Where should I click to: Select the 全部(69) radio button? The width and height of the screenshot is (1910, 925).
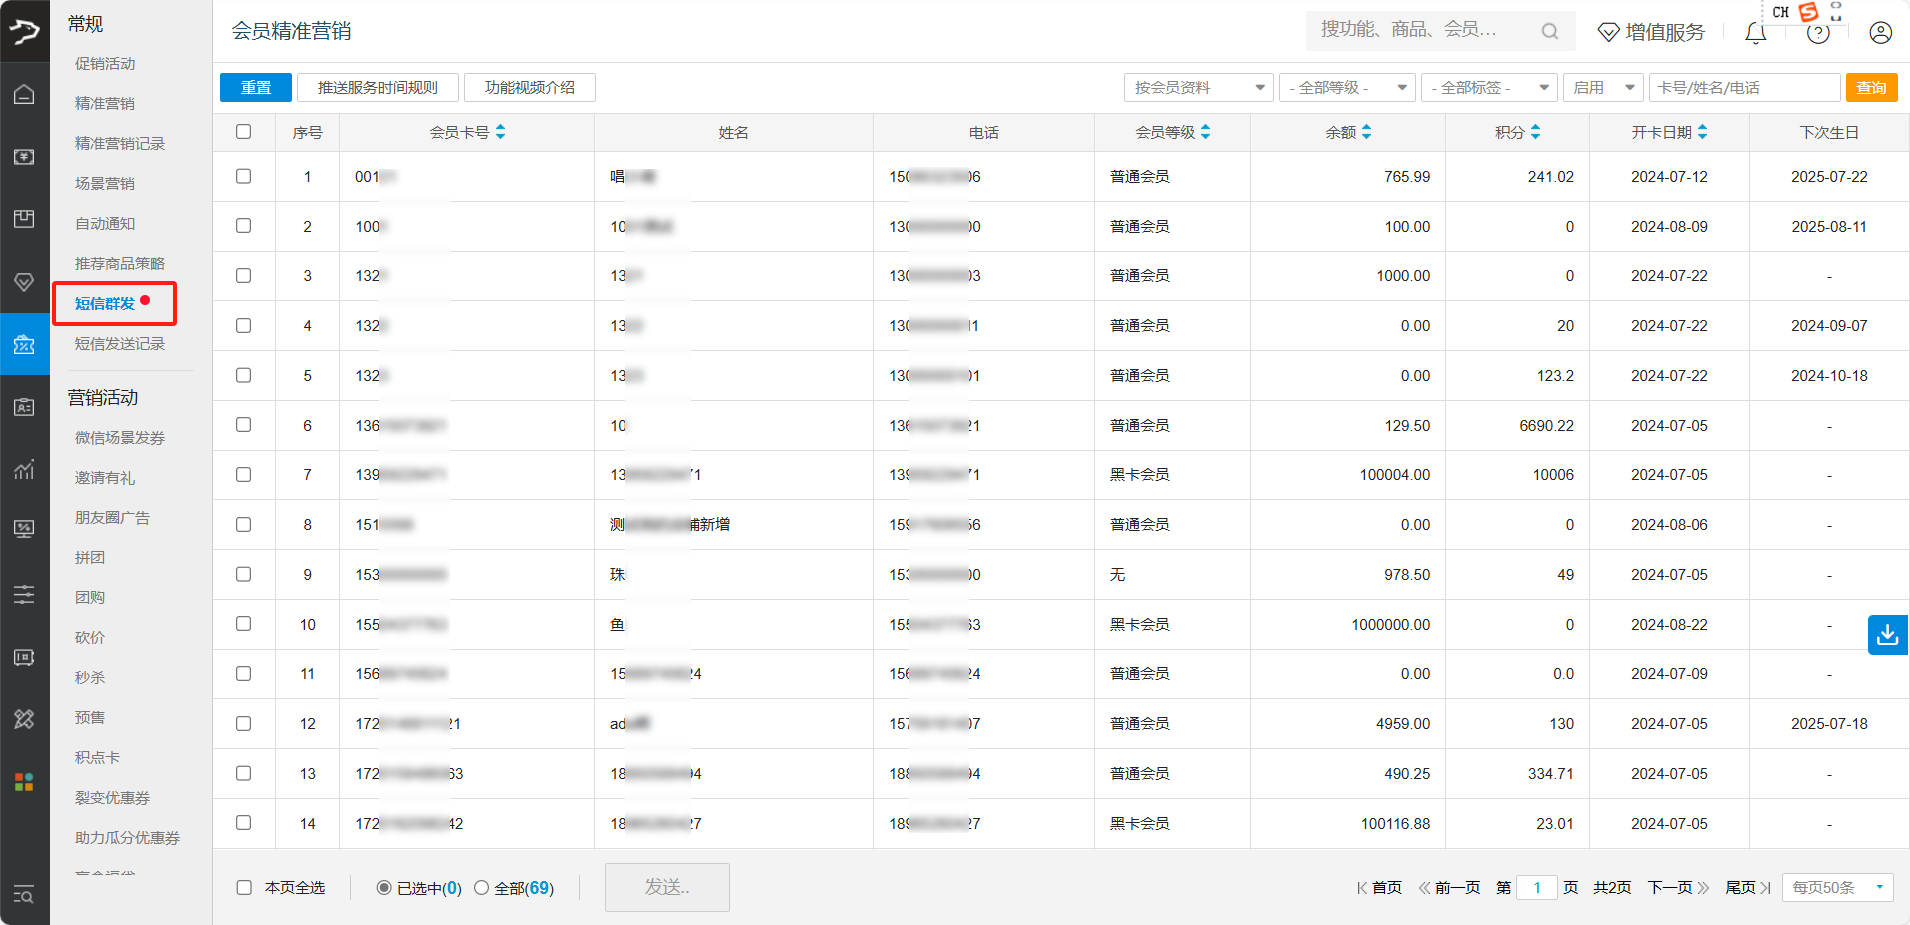coord(482,888)
